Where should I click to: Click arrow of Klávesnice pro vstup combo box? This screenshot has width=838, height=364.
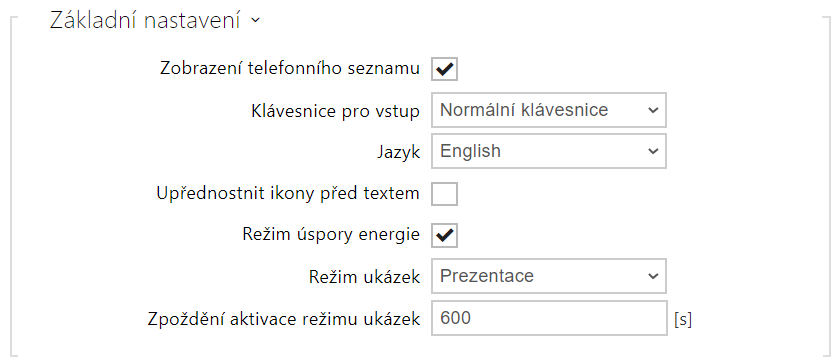click(x=653, y=110)
